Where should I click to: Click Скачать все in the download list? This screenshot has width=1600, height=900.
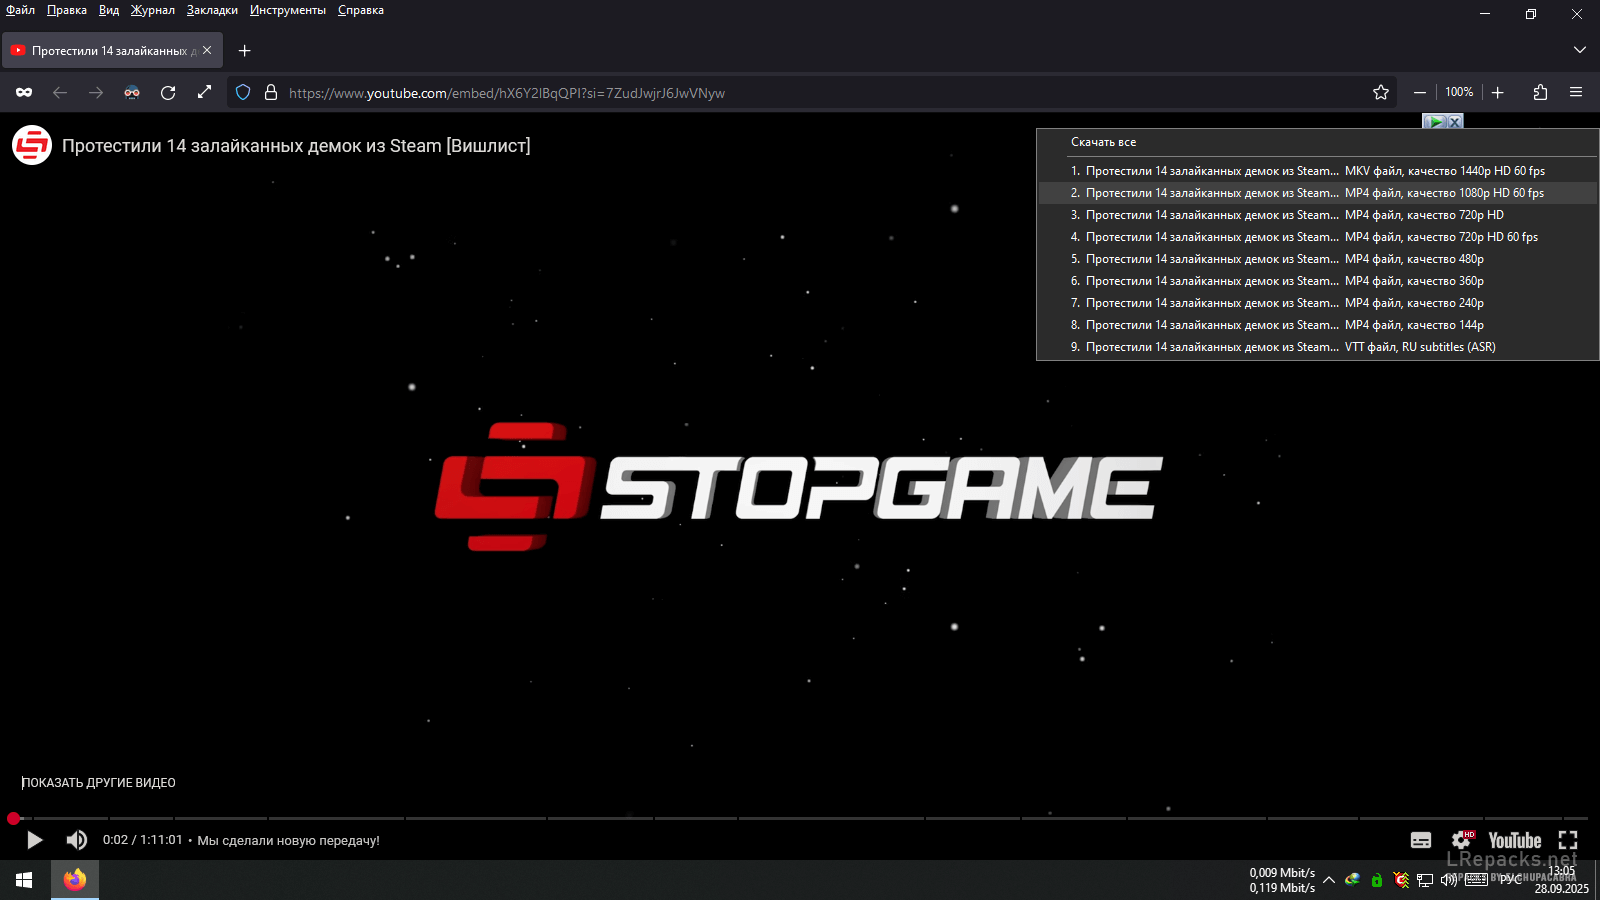tap(1103, 142)
